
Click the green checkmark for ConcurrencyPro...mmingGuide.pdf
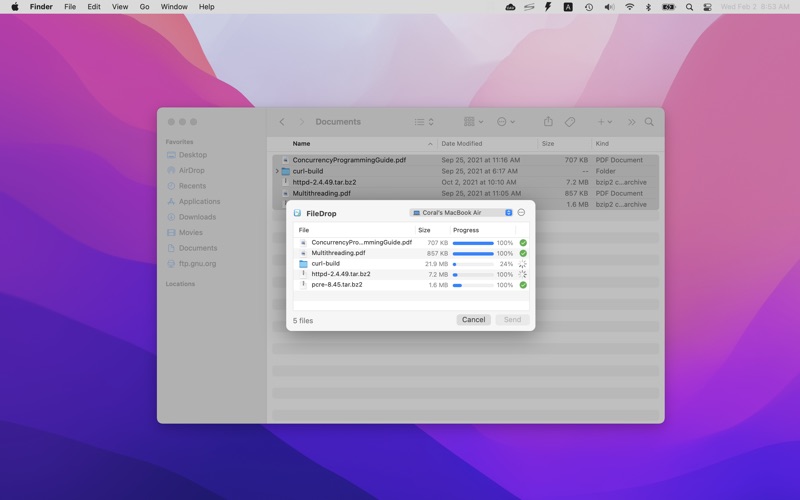pos(523,243)
